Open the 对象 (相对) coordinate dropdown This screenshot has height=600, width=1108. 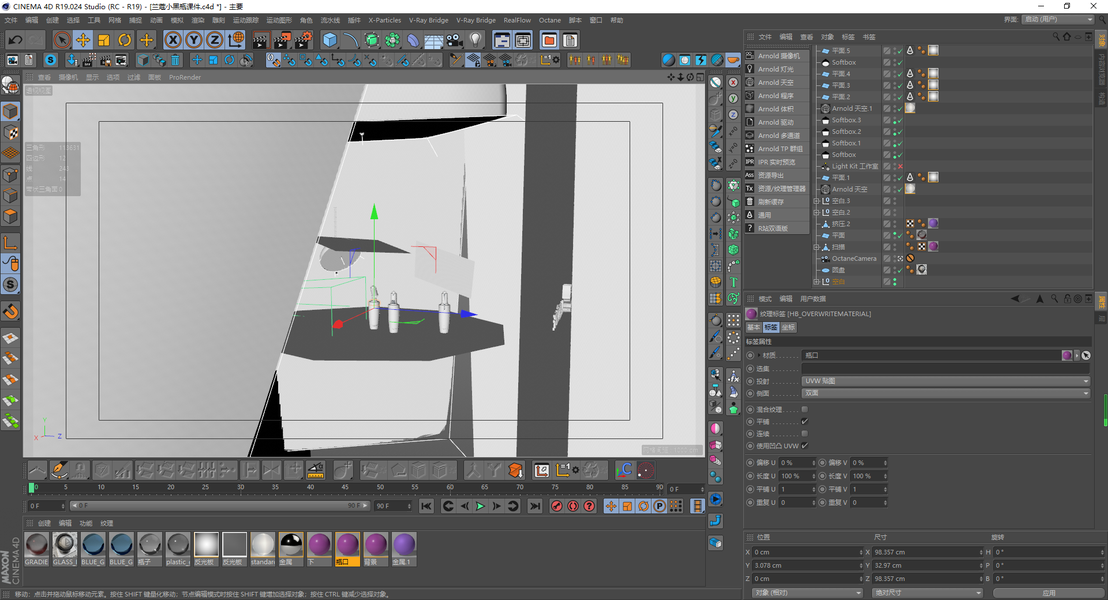coord(807,593)
